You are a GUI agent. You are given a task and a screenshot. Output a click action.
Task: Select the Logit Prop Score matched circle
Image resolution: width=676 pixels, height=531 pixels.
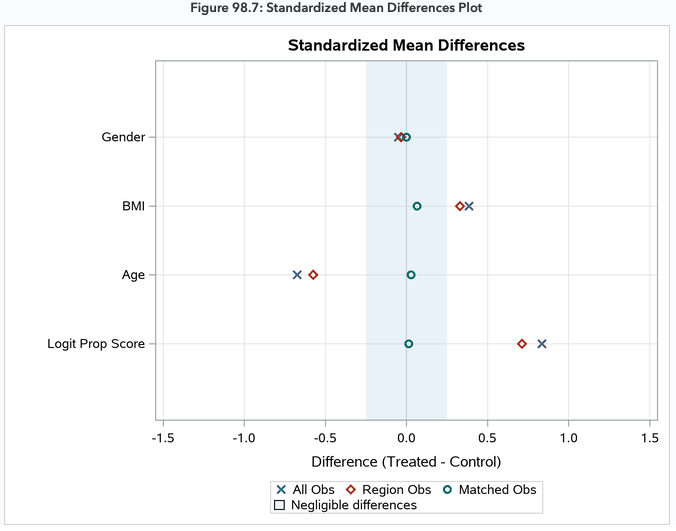pos(409,344)
